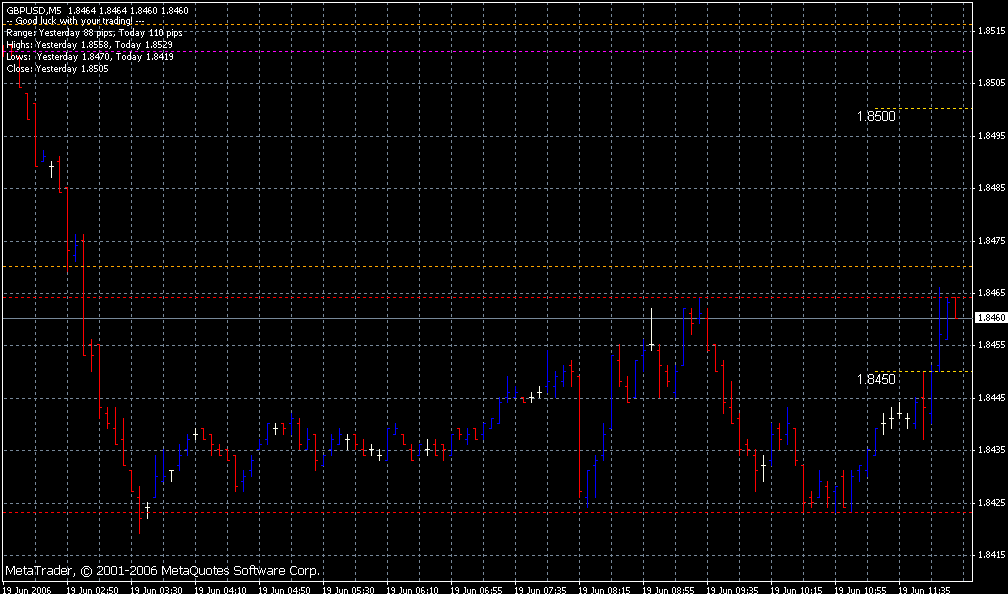Click the '19 Jun 06:10' time label
1008x594 pixels.
click(413, 590)
